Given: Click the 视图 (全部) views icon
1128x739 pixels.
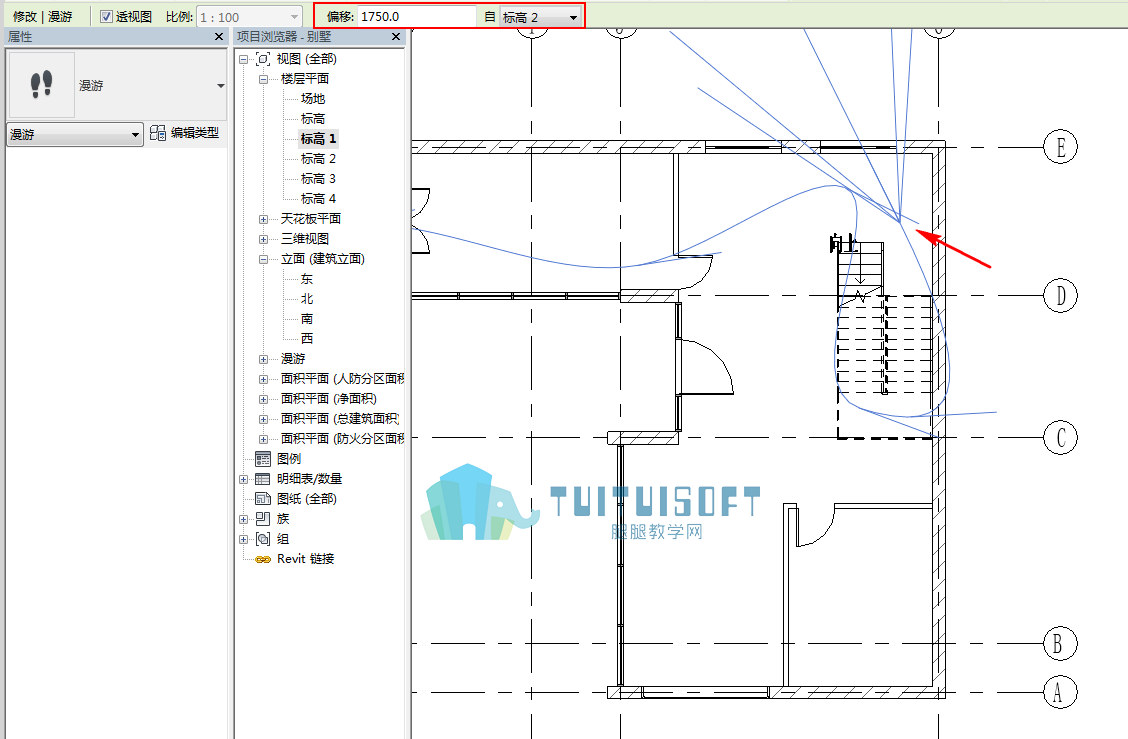Looking at the screenshot, I should coord(263,59).
